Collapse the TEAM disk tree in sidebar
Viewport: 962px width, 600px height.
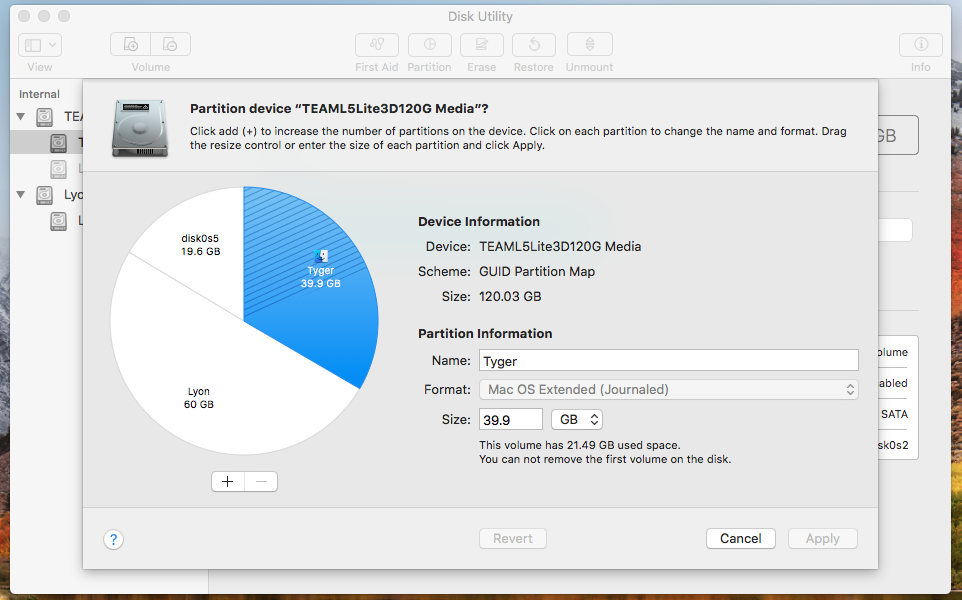[x=21, y=116]
